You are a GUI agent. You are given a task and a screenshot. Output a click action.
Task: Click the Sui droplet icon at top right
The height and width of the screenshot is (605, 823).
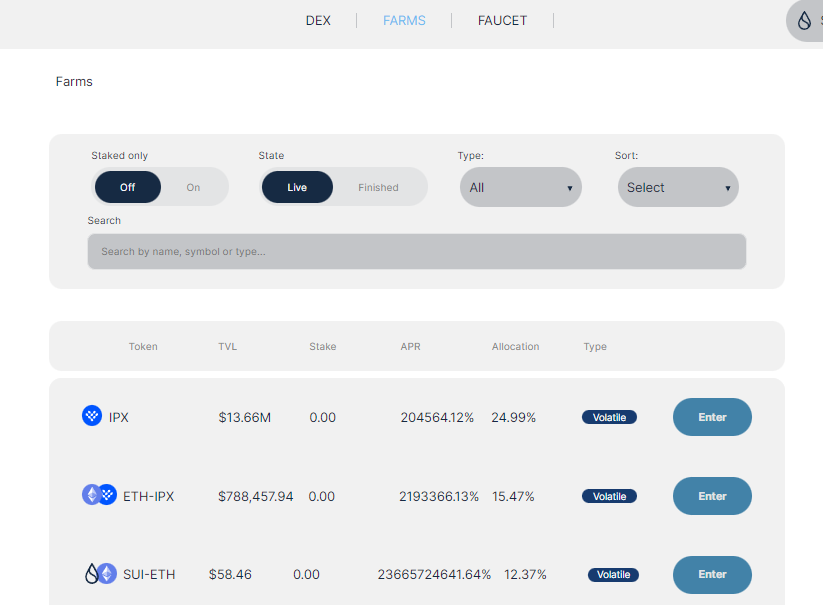tap(805, 20)
